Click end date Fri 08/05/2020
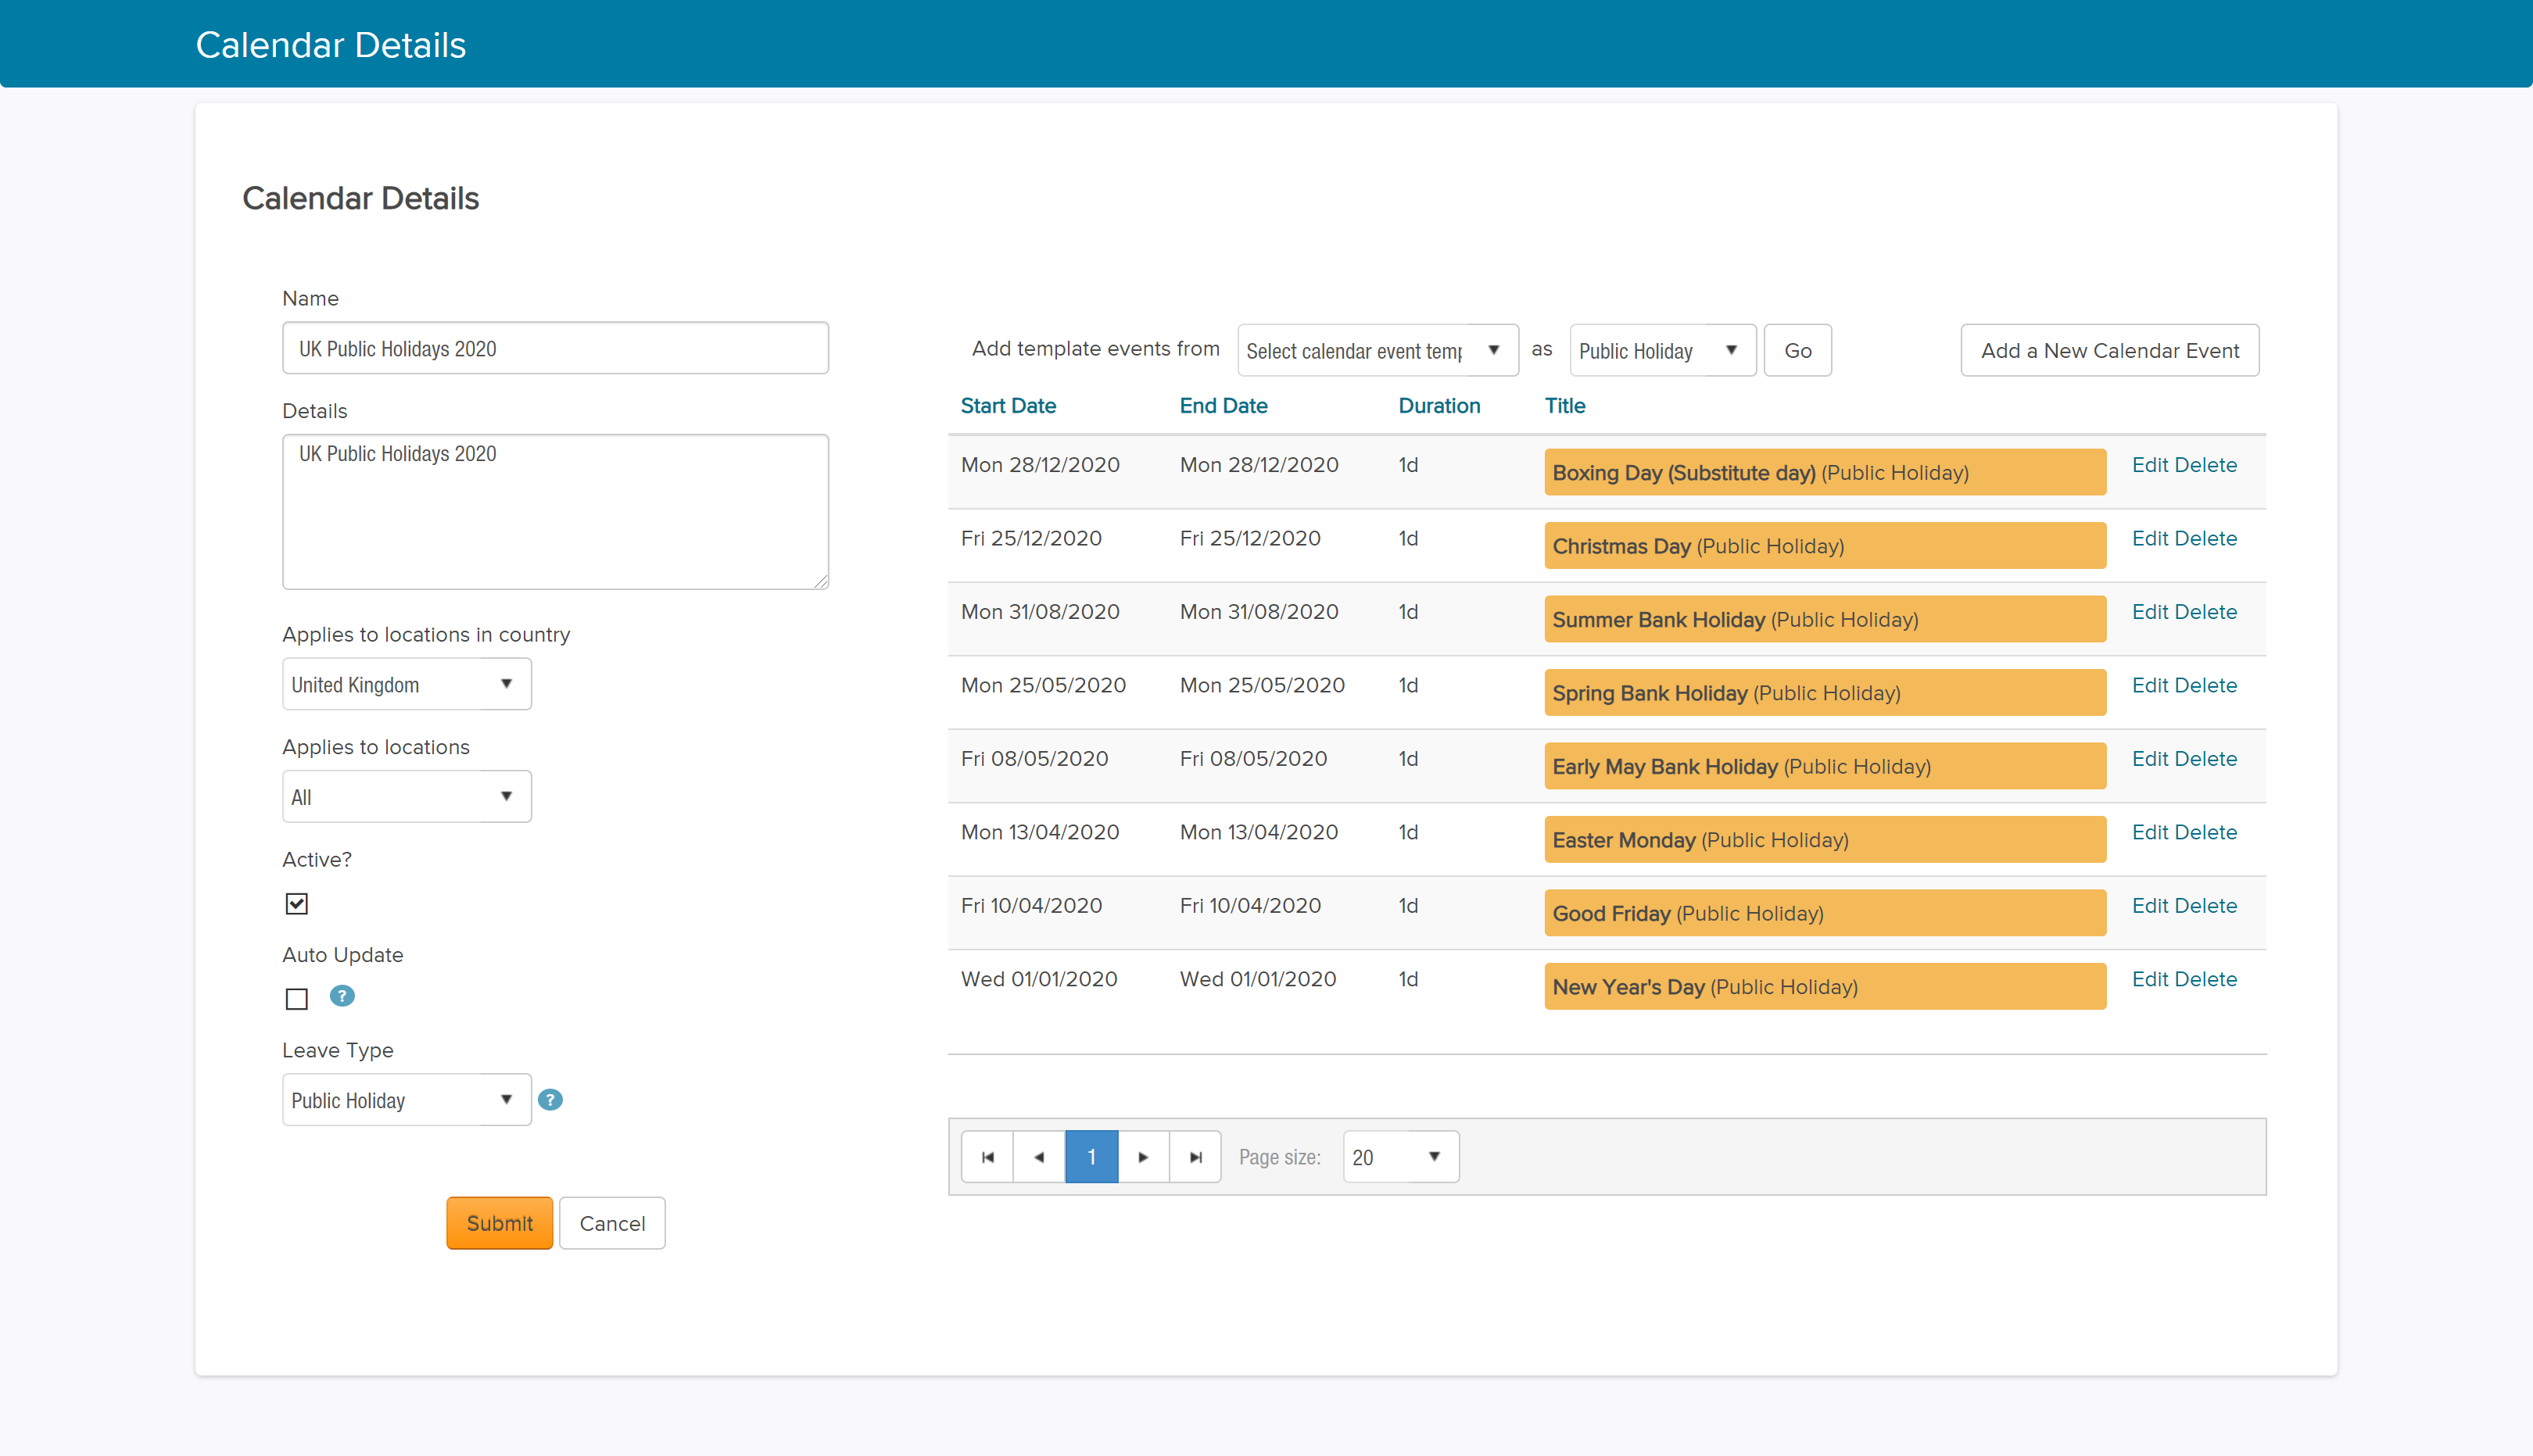 pyautogui.click(x=1253, y=759)
